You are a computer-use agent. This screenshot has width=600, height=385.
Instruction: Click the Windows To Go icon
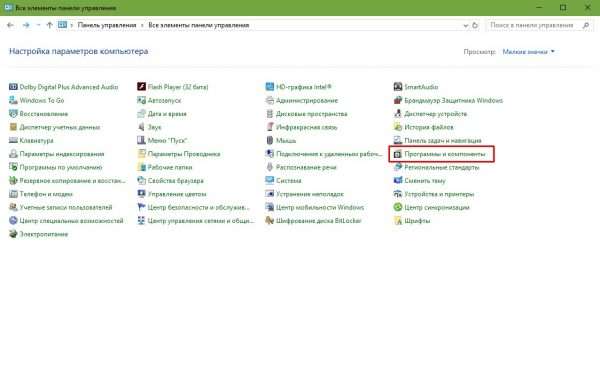pos(13,100)
